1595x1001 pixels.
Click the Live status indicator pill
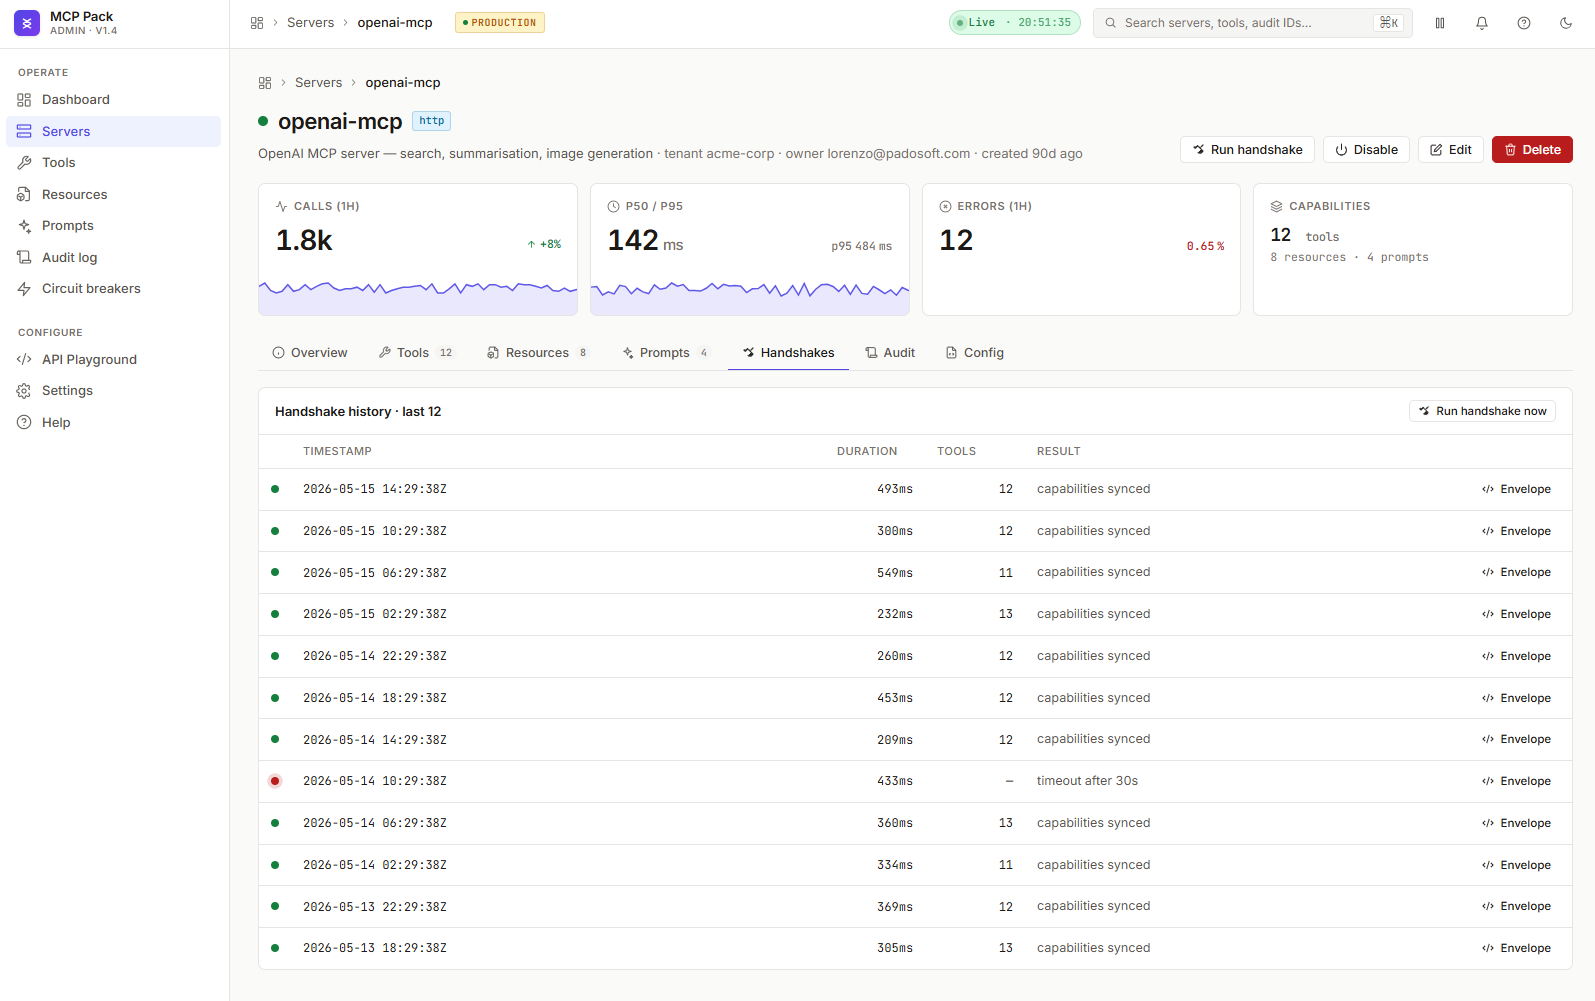tap(1014, 23)
